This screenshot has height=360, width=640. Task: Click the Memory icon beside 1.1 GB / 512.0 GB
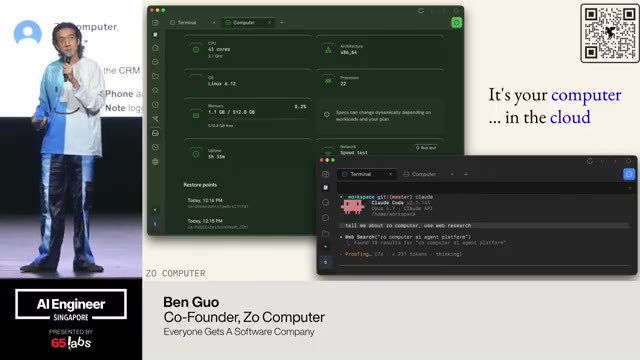click(196, 116)
